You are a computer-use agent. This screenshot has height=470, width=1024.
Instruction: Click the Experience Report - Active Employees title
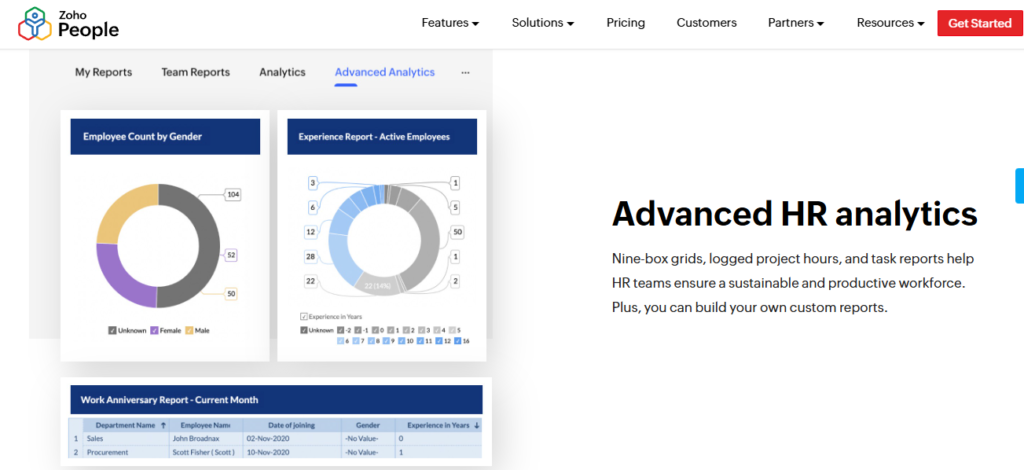point(374,136)
